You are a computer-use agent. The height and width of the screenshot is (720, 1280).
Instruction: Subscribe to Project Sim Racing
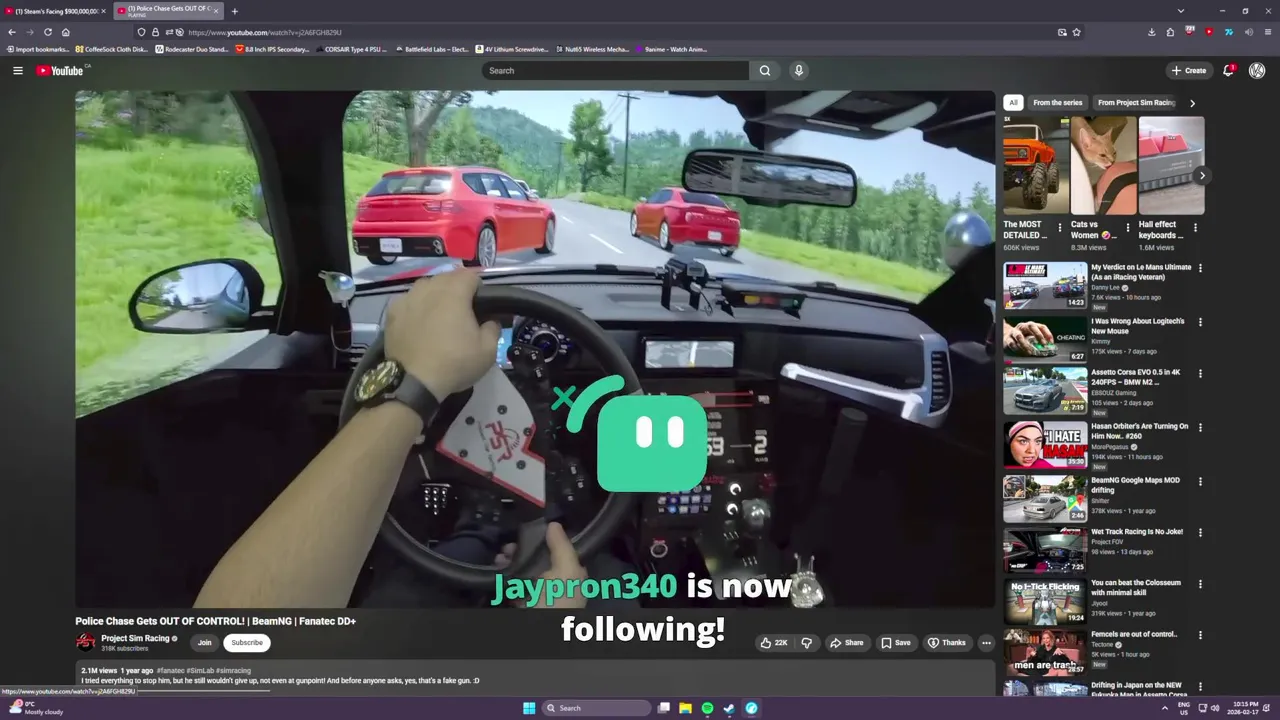tap(247, 643)
